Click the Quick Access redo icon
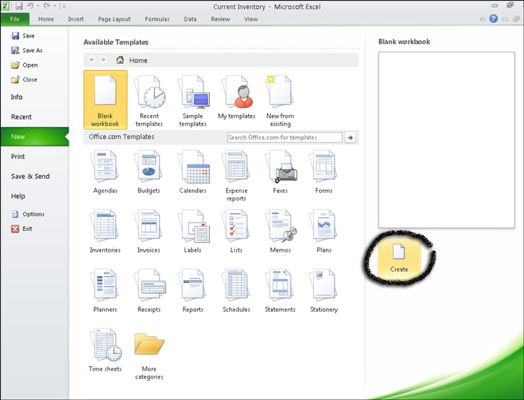 pos(46,6)
